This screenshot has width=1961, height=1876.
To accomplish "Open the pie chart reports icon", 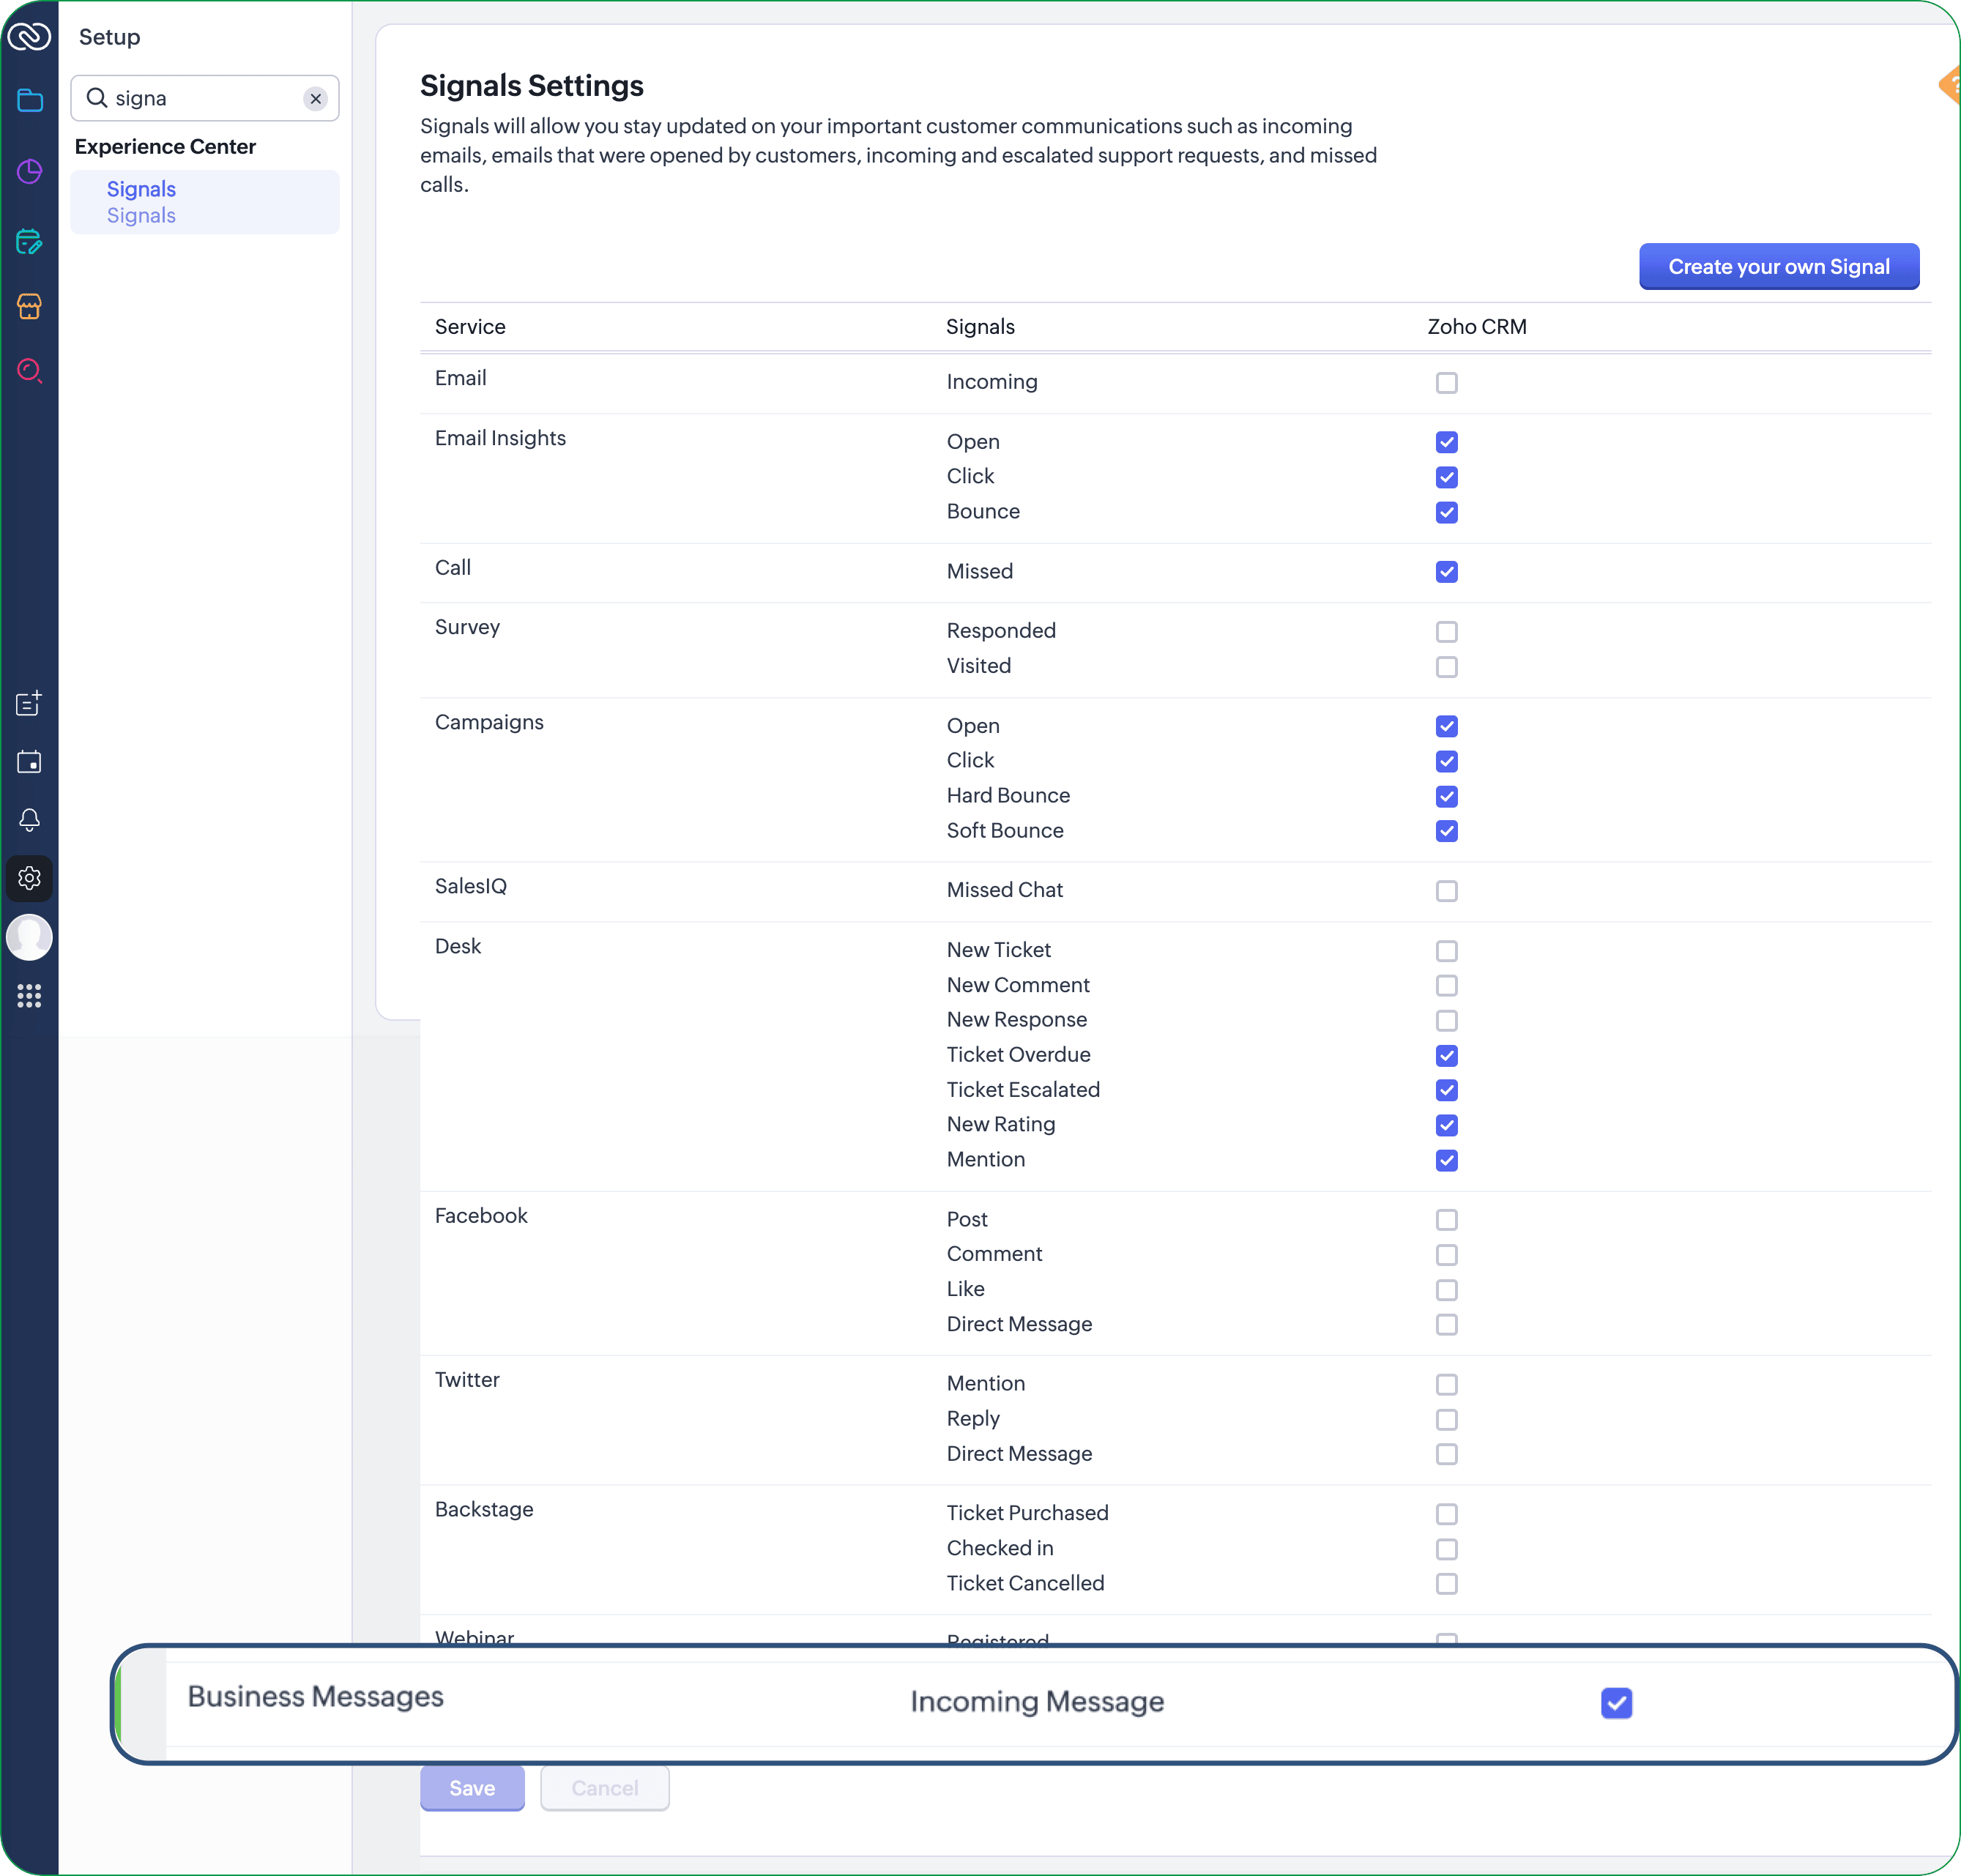I will 30,171.
